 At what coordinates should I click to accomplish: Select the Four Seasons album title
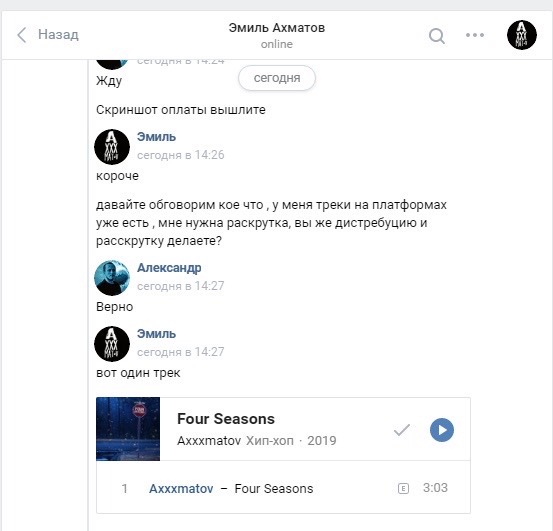click(226, 419)
